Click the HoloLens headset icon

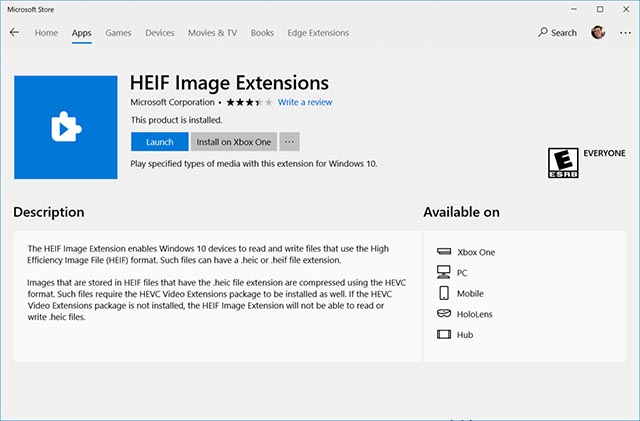pyautogui.click(x=444, y=314)
